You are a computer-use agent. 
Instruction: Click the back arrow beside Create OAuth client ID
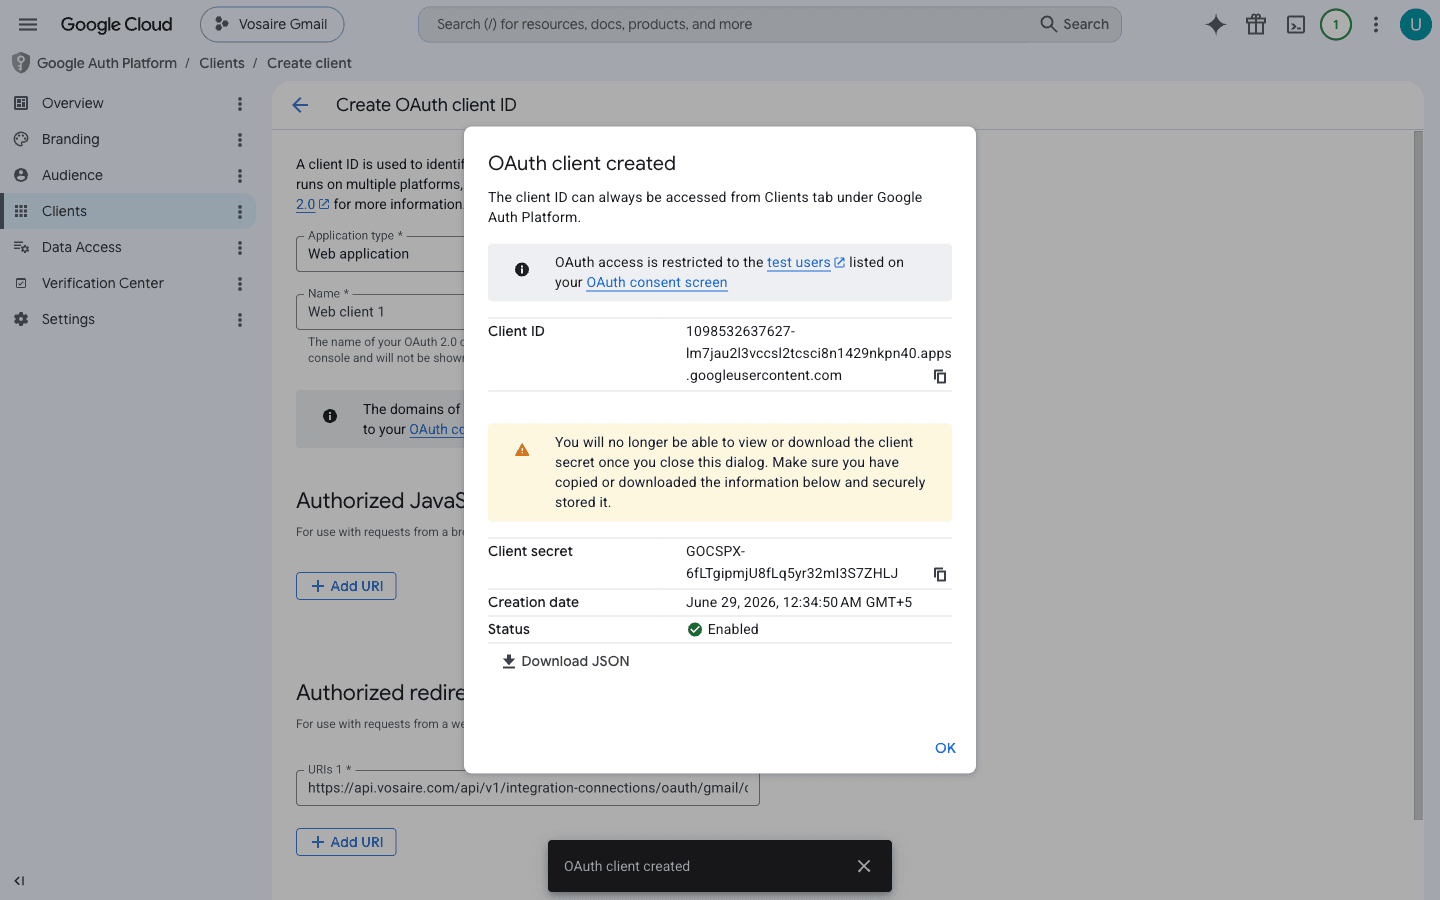click(300, 105)
